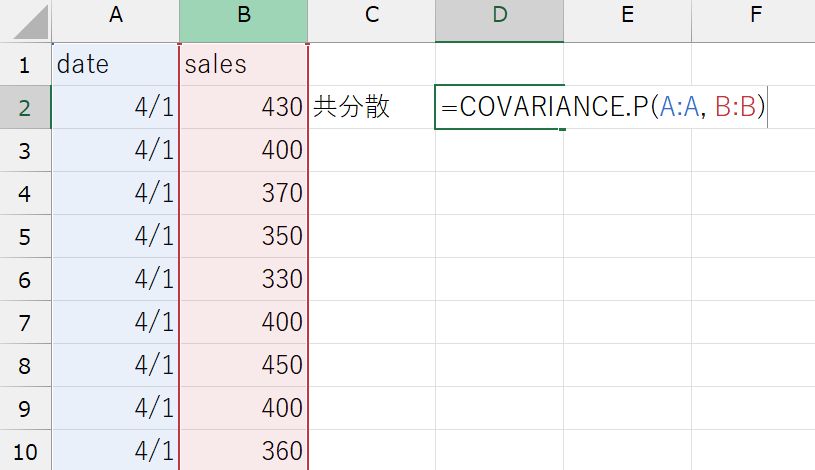Select sales value 330 cell

point(243,279)
